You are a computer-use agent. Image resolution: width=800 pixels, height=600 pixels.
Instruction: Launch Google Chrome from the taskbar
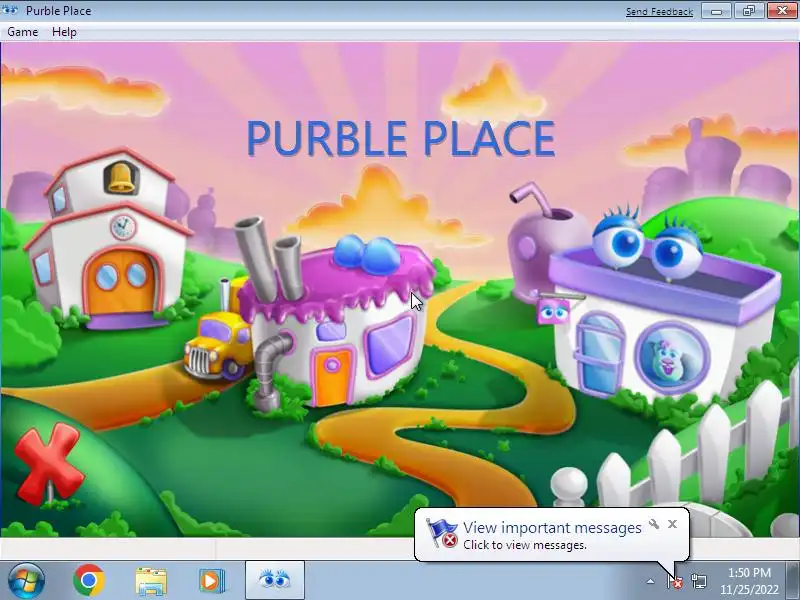(89, 581)
